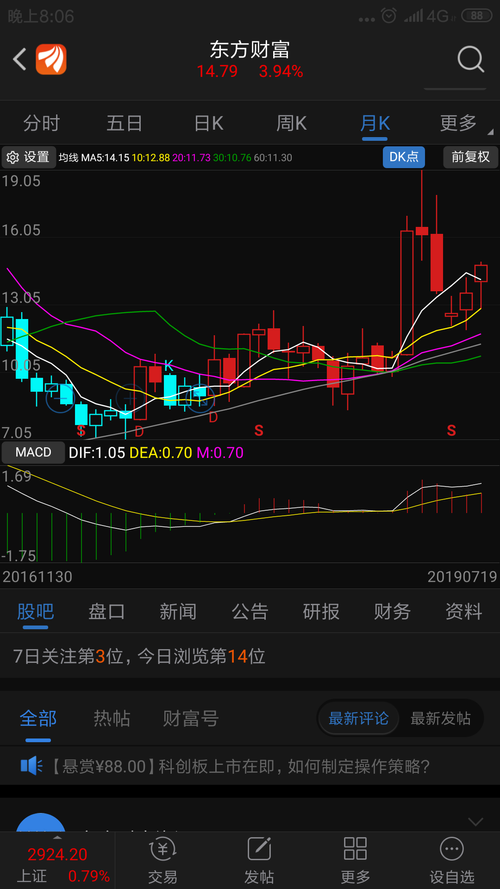Open the orange Eastmoney app logo
500x889 pixels.
point(51,60)
